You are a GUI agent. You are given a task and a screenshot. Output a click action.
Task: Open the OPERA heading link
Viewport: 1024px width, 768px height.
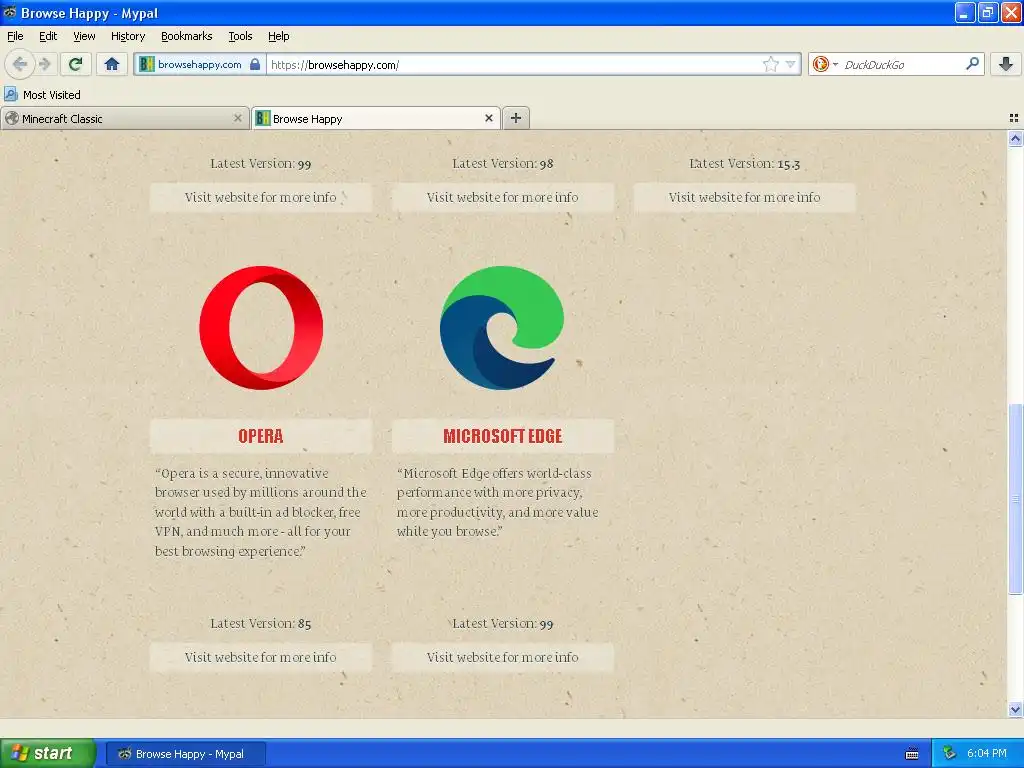[x=261, y=436]
